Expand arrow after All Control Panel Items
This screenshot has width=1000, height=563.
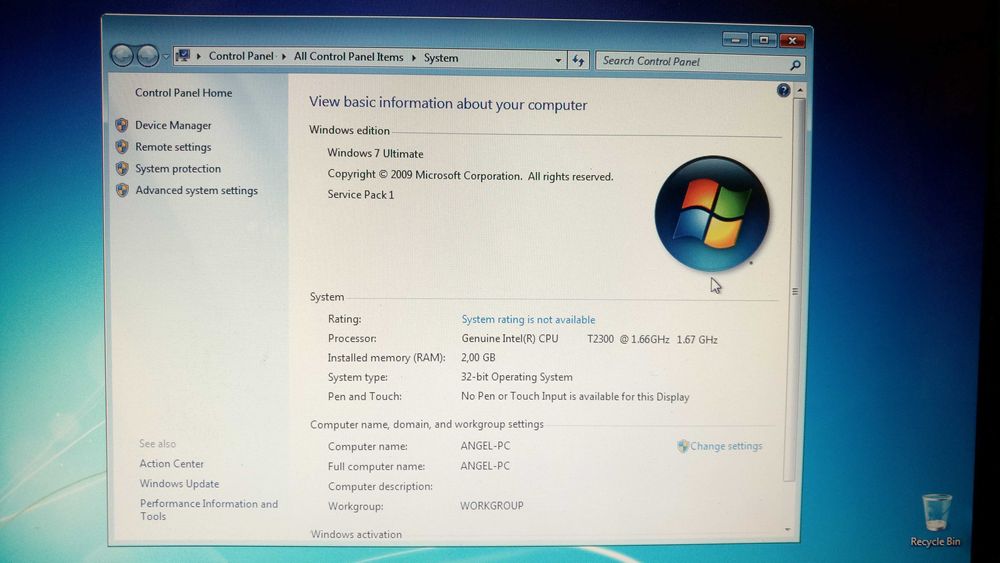pos(413,57)
